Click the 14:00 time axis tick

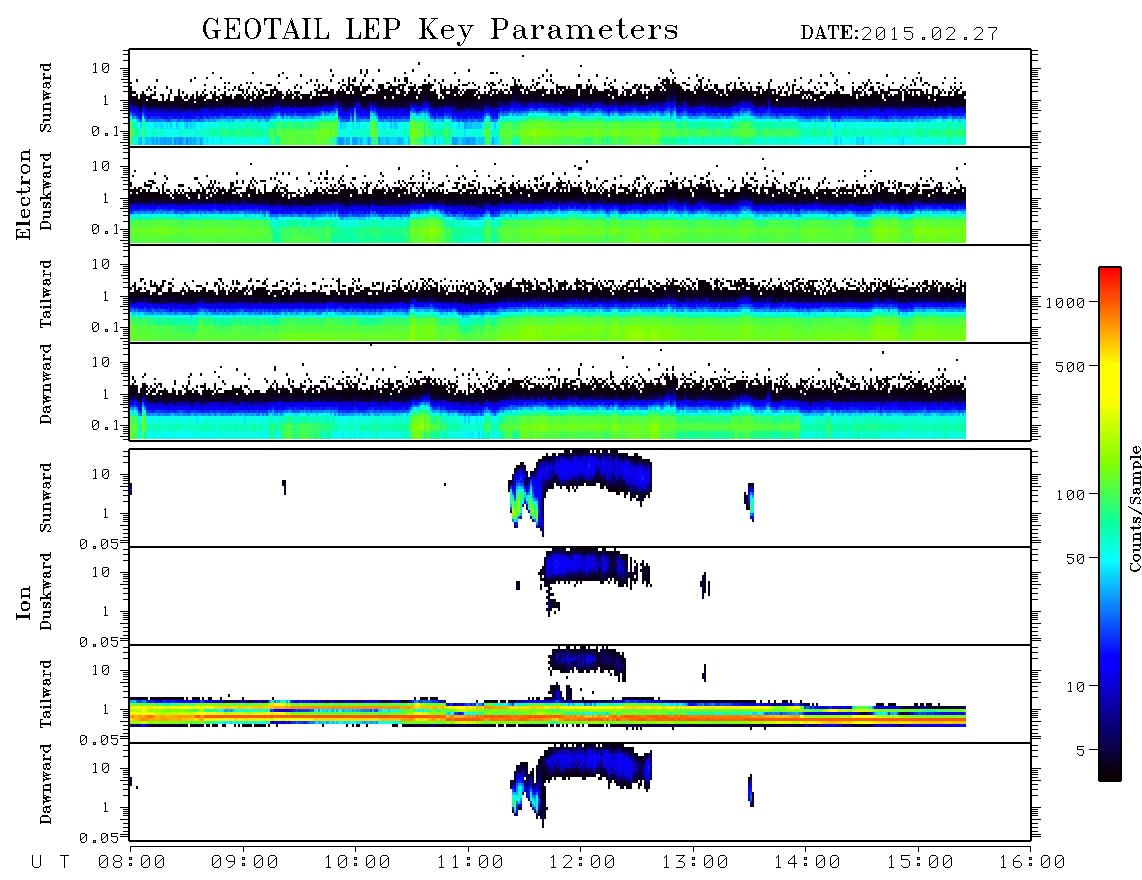pyautogui.click(x=807, y=862)
